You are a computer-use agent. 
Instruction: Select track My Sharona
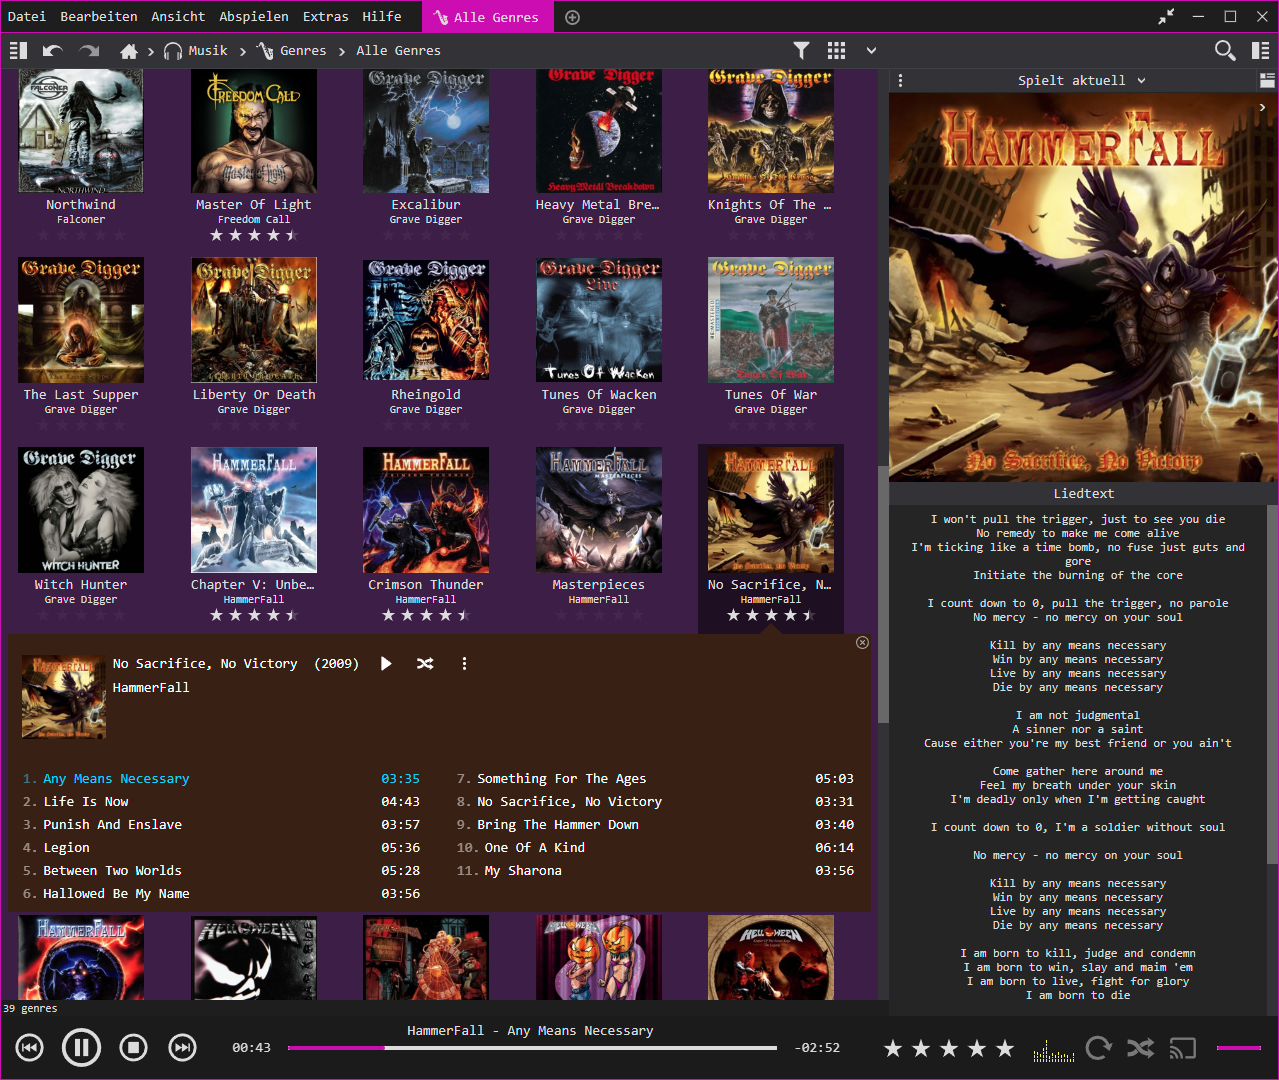click(656, 871)
